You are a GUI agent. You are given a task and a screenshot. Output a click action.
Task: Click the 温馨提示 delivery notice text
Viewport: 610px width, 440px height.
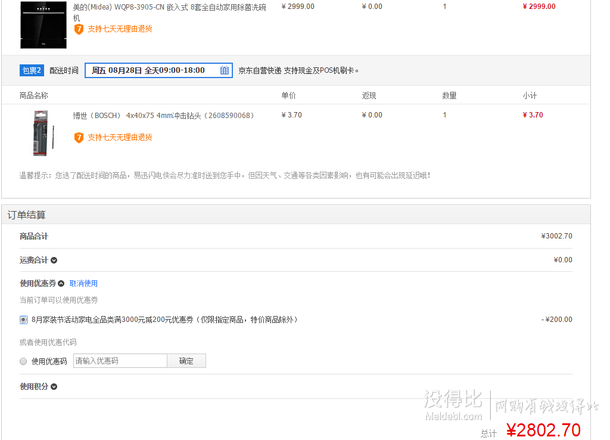tap(225, 175)
